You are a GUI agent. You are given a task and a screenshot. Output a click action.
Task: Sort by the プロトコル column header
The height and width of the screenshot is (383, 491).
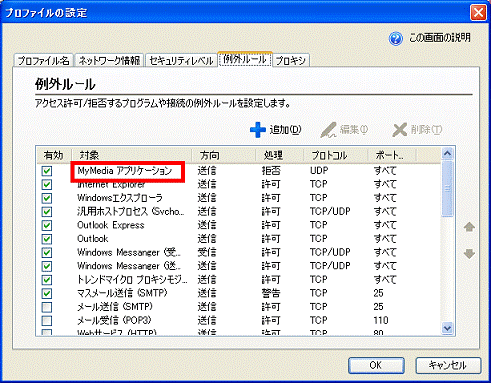[x=335, y=155]
